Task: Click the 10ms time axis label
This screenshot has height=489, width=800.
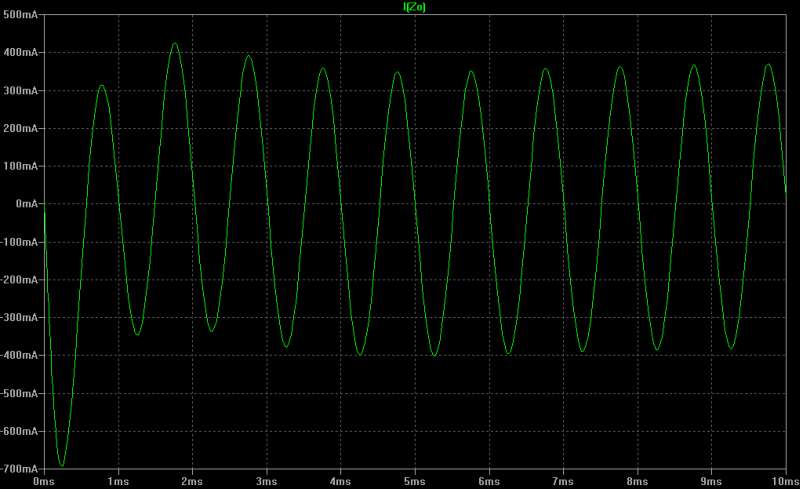Action: [785, 481]
